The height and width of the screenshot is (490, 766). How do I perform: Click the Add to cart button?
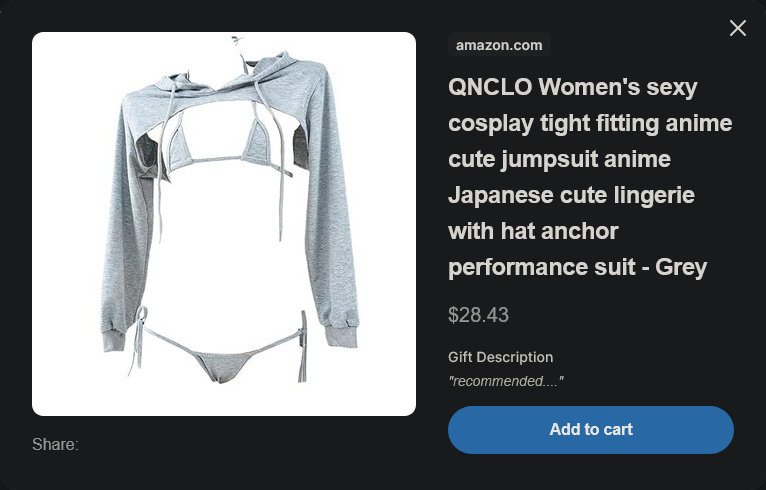coord(591,429)
